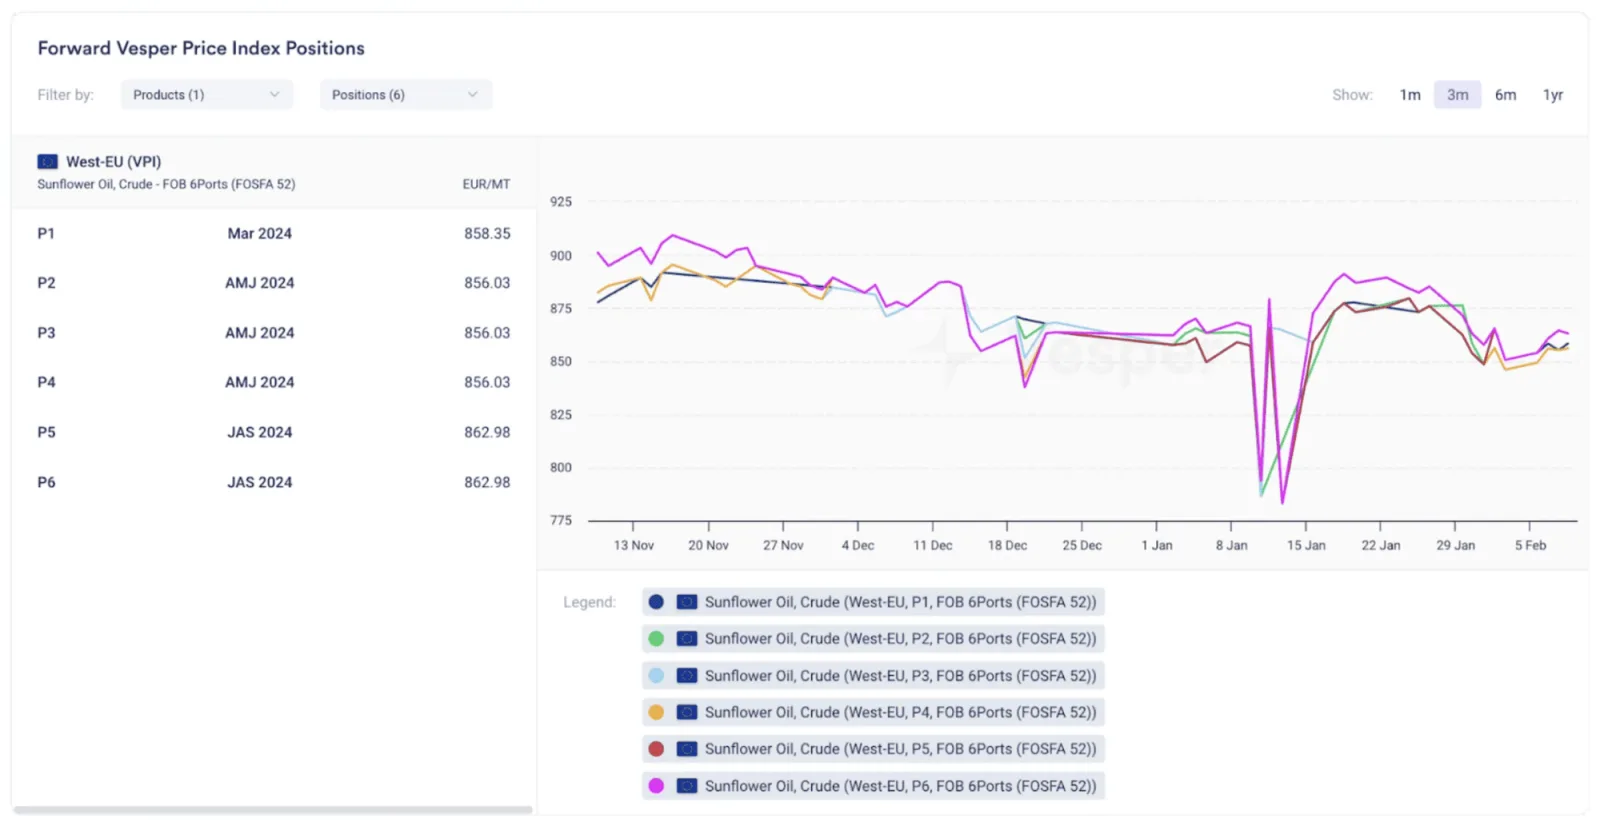
Task: Click the EUR/MT unit label
Action: click(486, 185)
